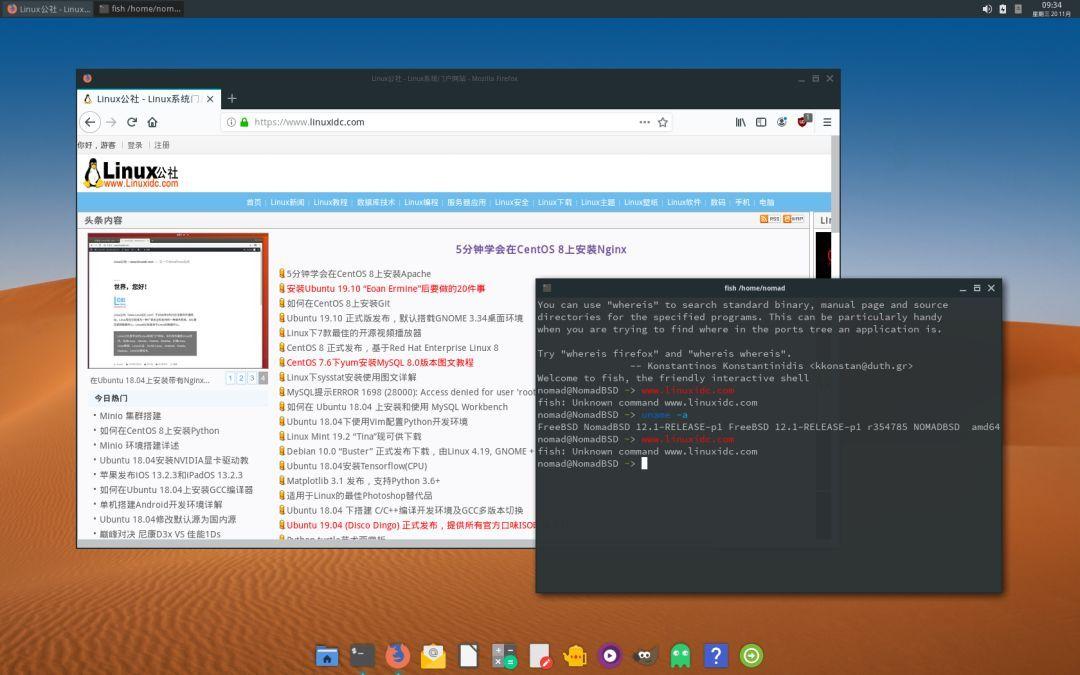This screenshot has height=675, width=1080.
Task: Click the green connection padlock
Action: pyautogui.click(x=244, y=122)
